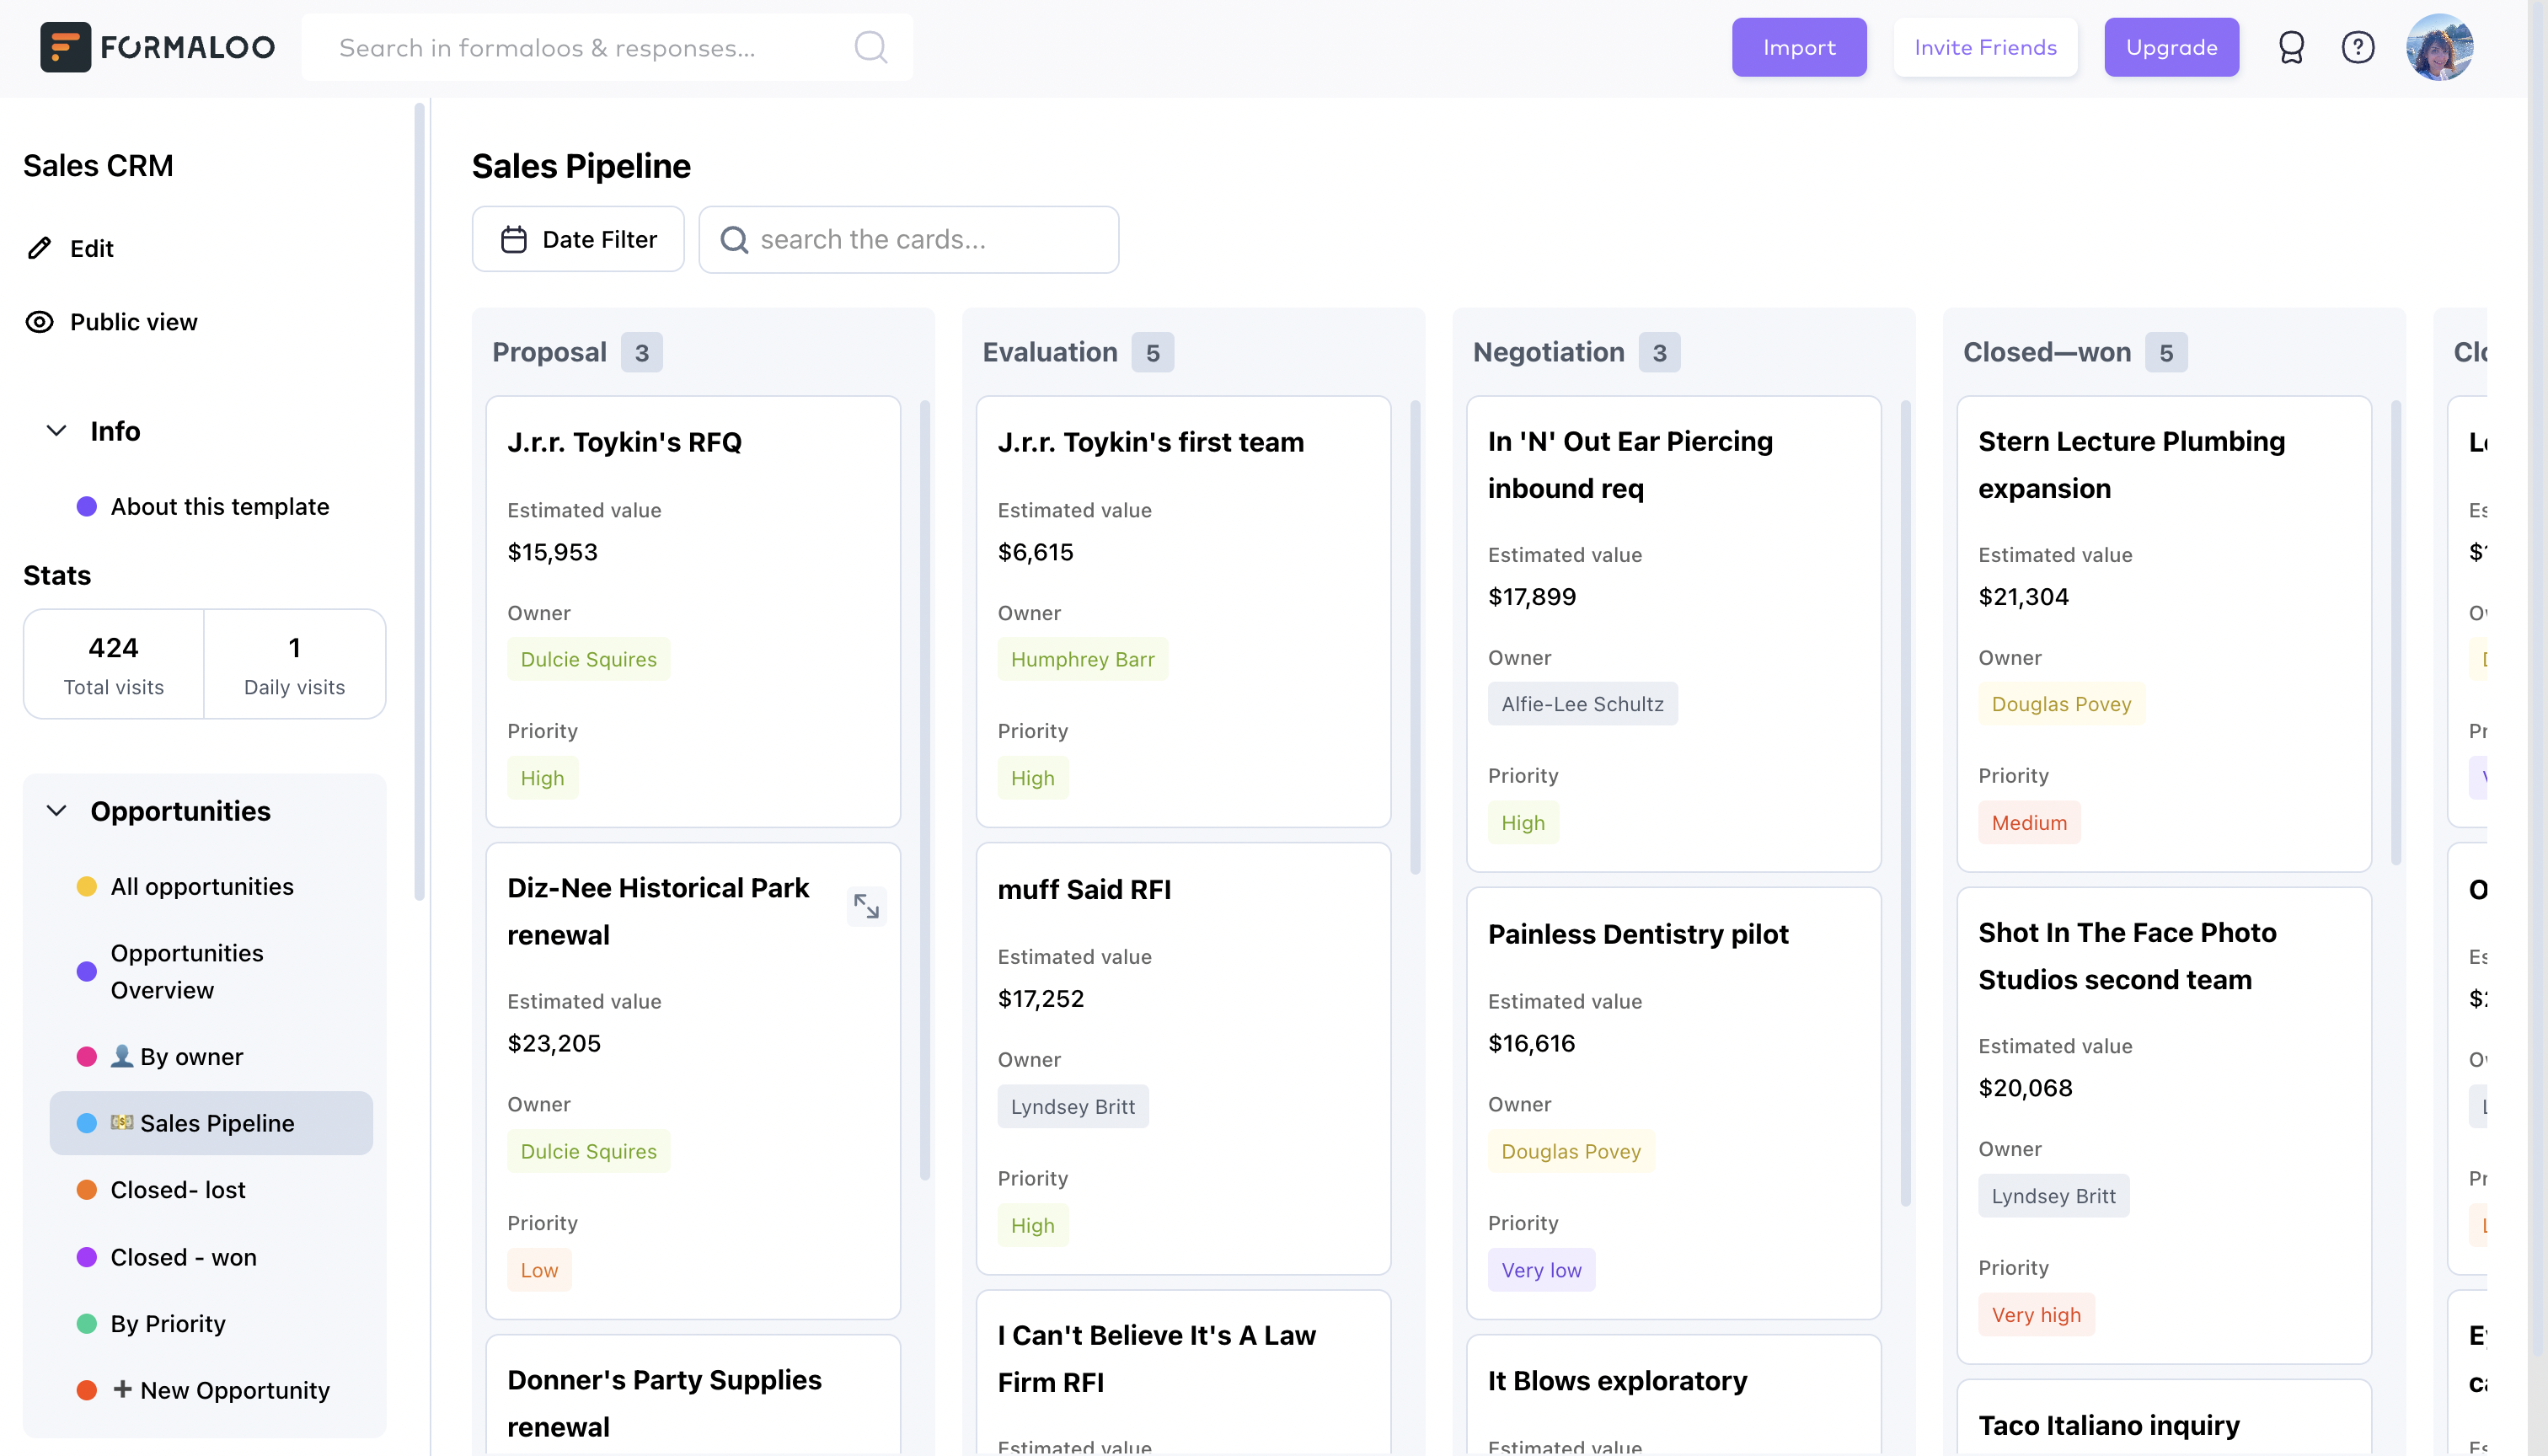Toggle Public view eye icon
This screenshot has height=1456, width=2548.
click(x=39, y=322)
